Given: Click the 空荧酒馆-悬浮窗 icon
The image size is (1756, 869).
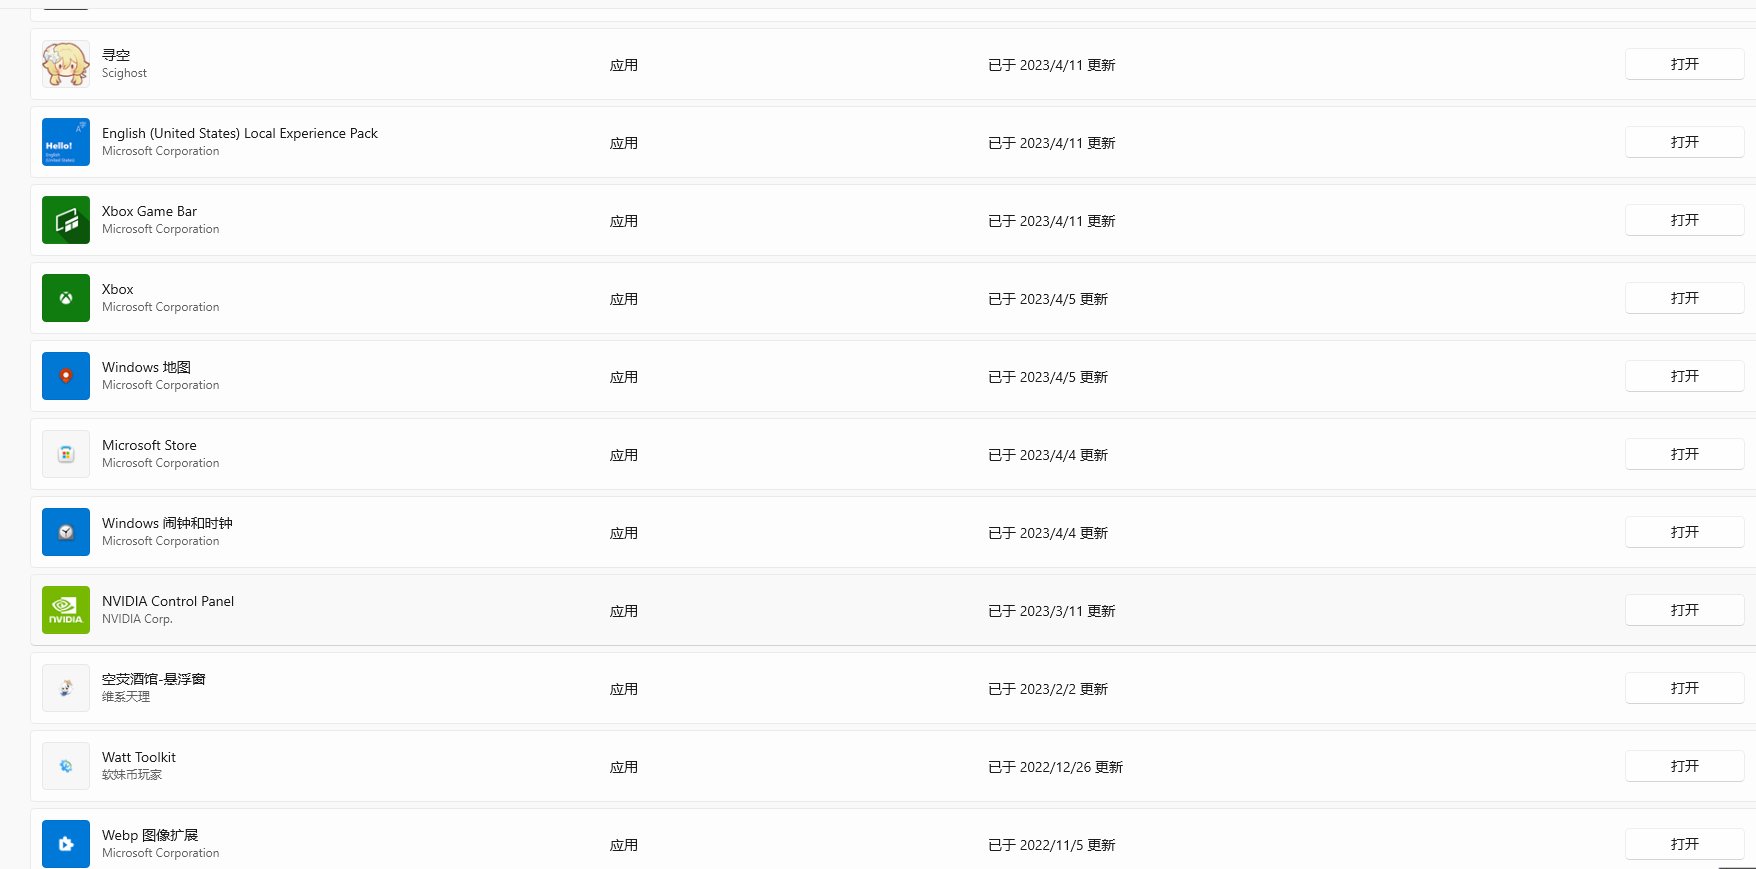Looking at the screenshot, I should tap(65, 687).
